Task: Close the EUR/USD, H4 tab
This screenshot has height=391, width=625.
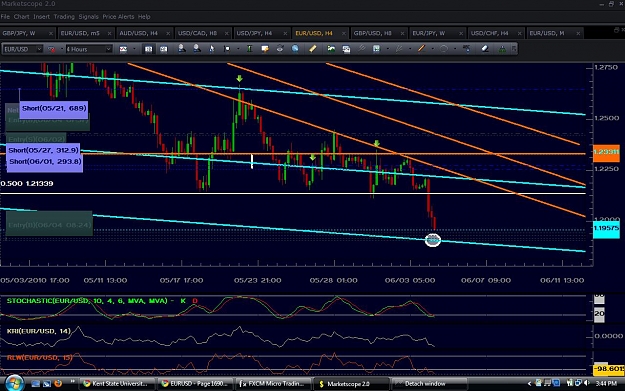Action: 344,33
